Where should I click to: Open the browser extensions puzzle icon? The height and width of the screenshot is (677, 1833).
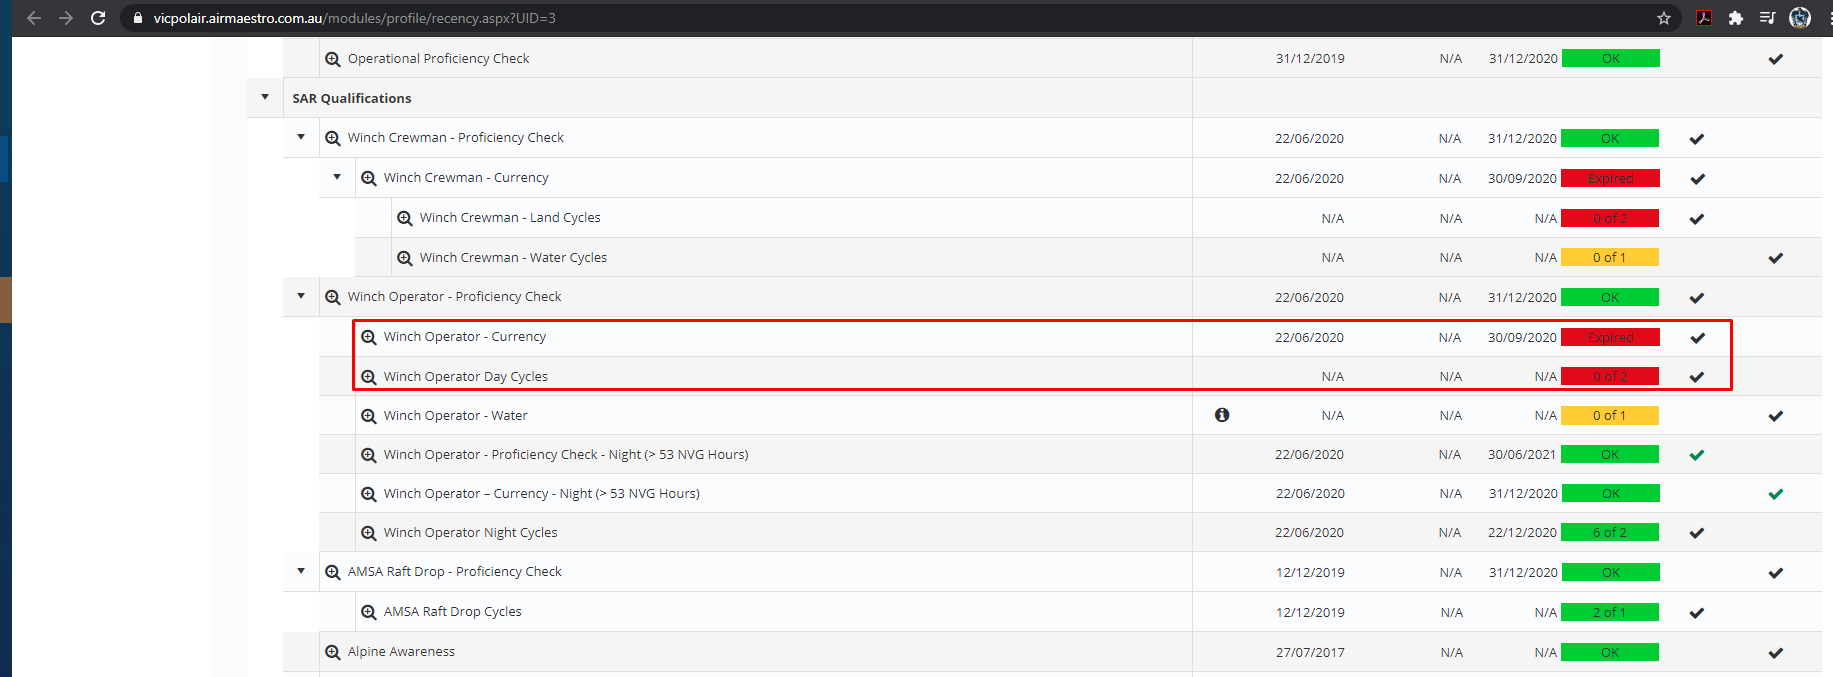tap(1736, 18)
